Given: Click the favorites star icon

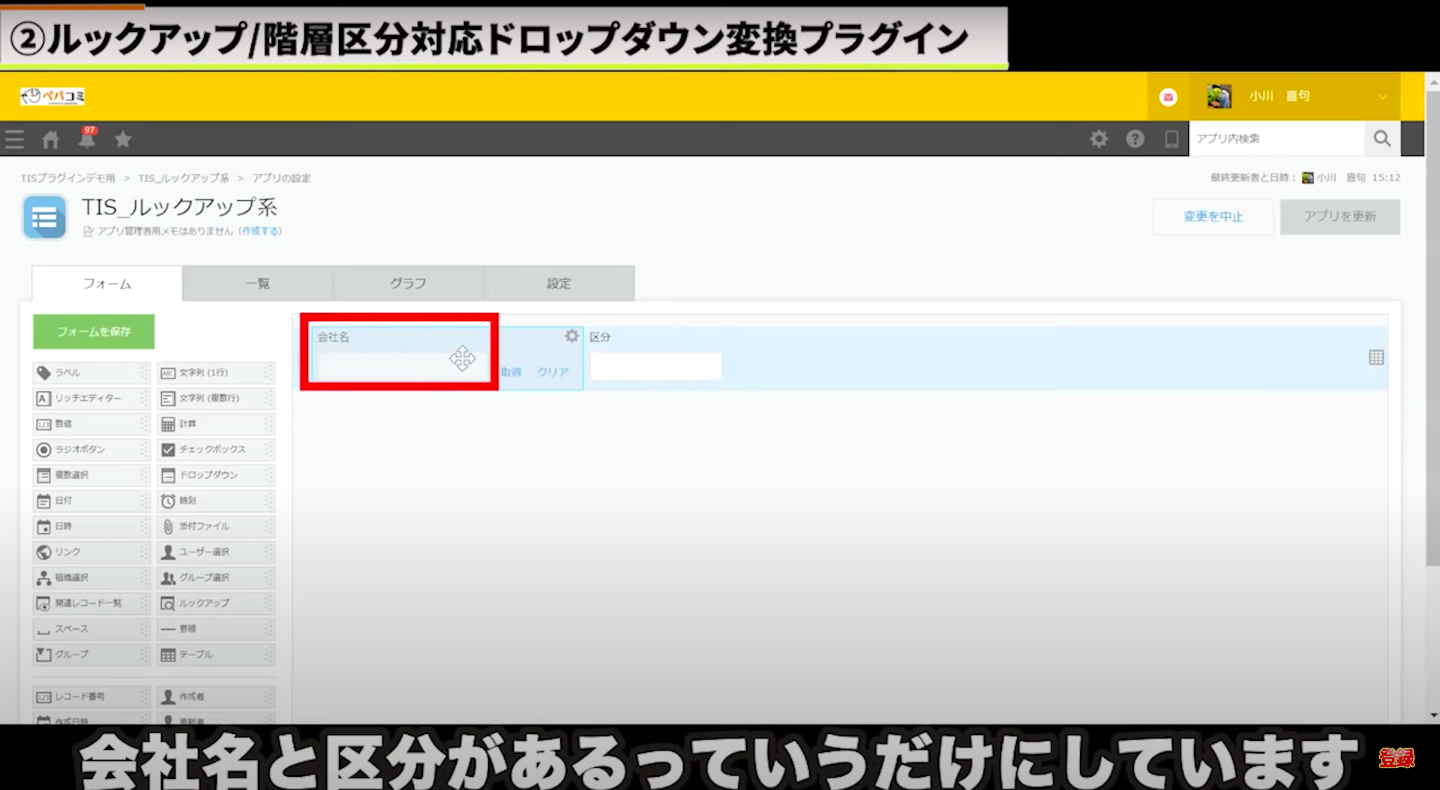Looking at the screenshot, I should coord(123,140).
